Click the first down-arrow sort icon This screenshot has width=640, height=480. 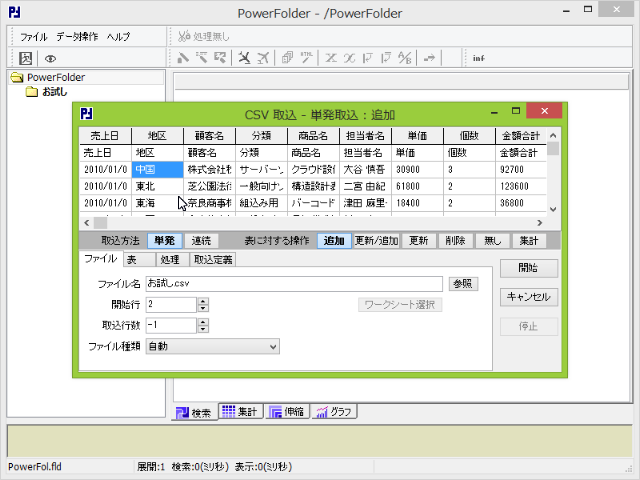[x=368, y=58]
